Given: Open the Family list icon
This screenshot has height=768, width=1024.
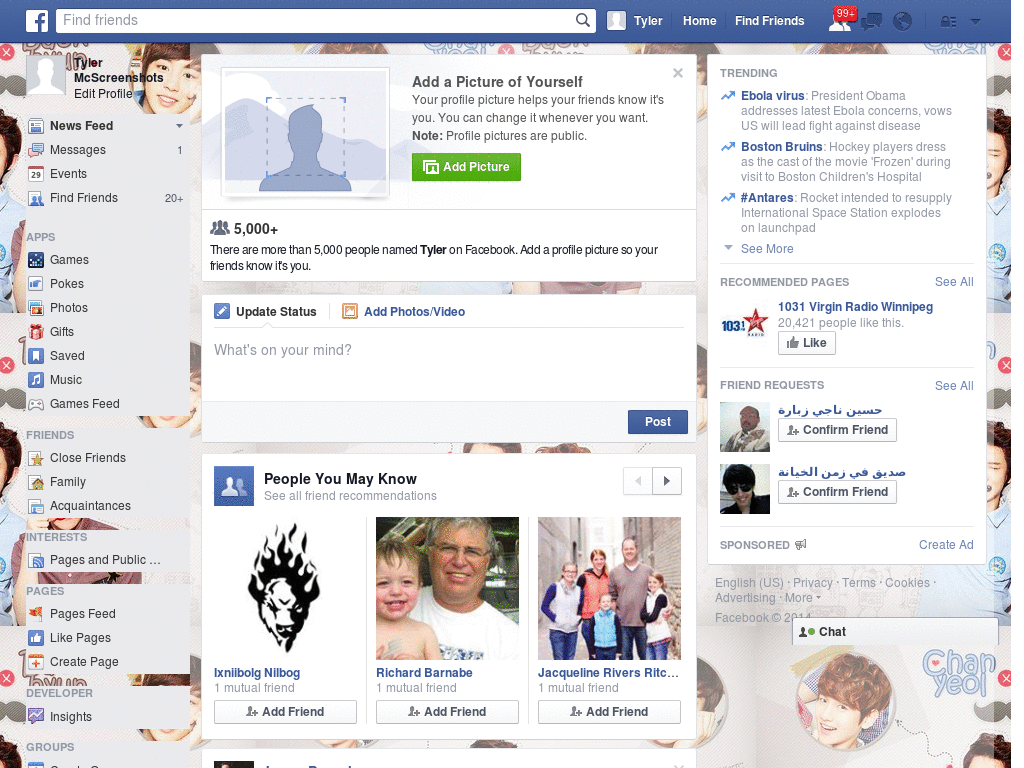Looking at the screenshot, I should 36,483.
